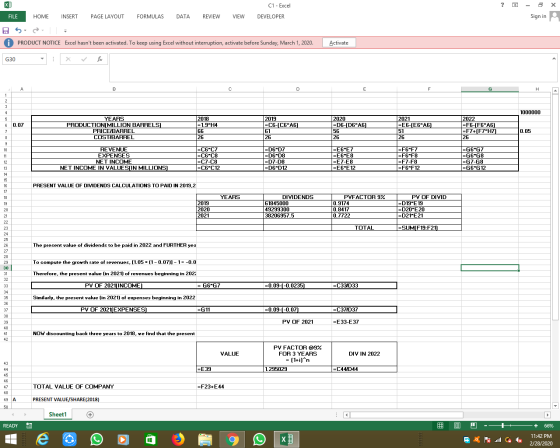Expand the formula bar with the chevron
This screenshot has height=448, width=560.
coord(554,59)
